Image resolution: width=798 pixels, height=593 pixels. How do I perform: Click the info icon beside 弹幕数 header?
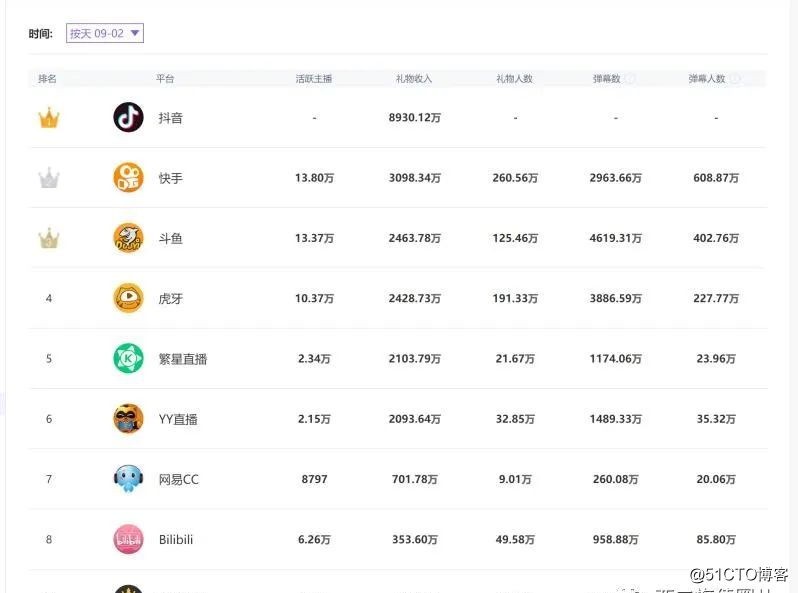point(630,78)
